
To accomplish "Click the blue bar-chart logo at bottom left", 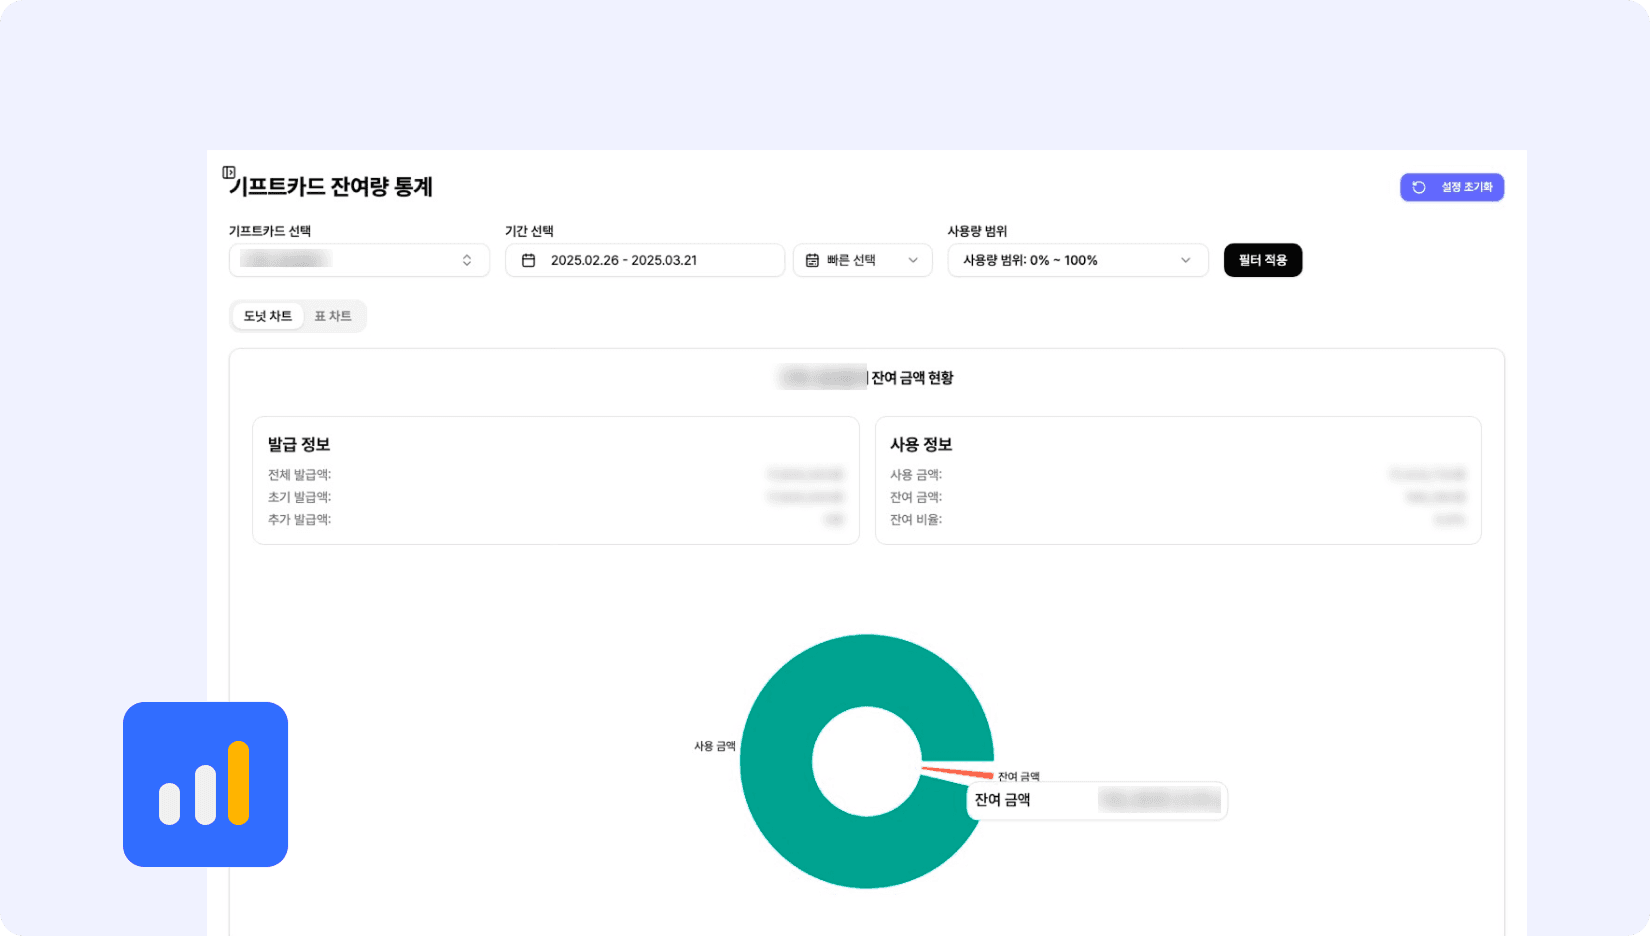I will coord(205,784).
